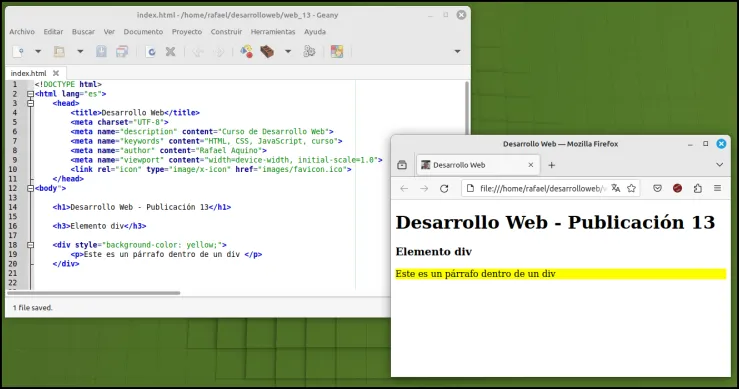Click the Firefox address bar URL field

click(x=543, y=189)
